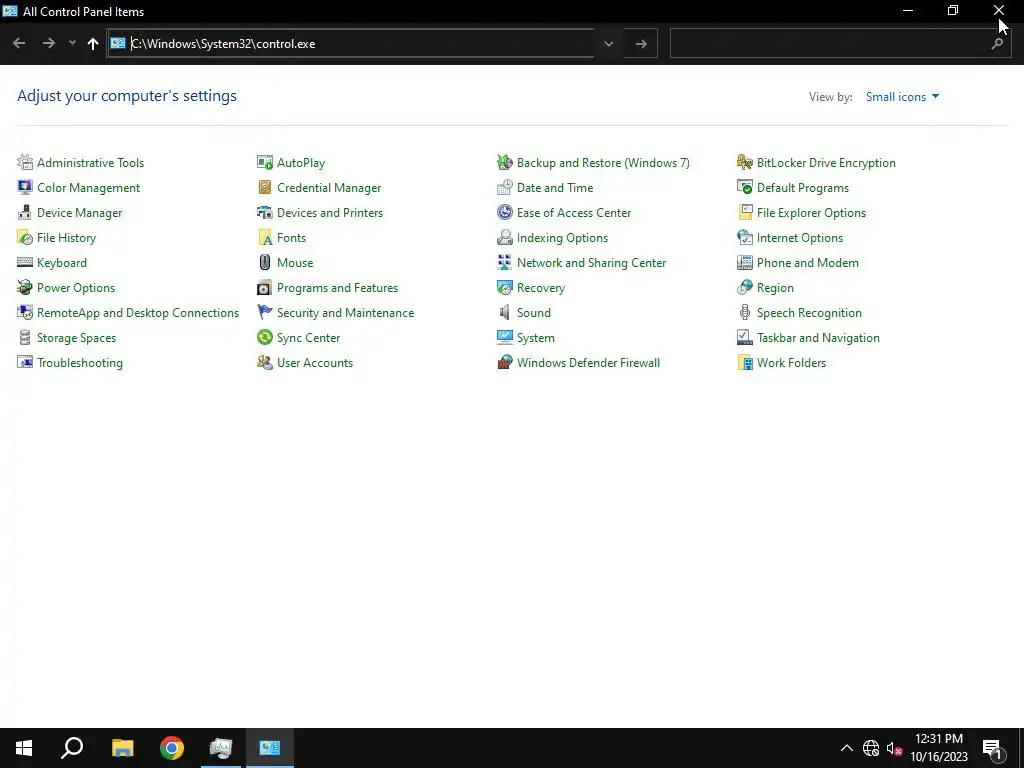Launch File Explorer from the taskbar
1024x768 pixels.
click(122, 748)
